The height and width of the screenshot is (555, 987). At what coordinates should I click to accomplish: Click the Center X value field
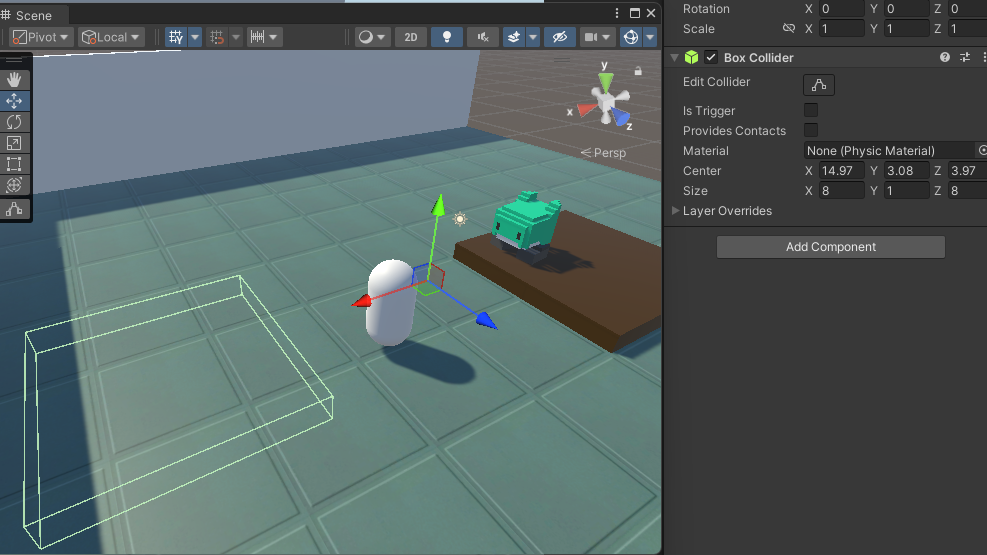click(x=842, y=171)
